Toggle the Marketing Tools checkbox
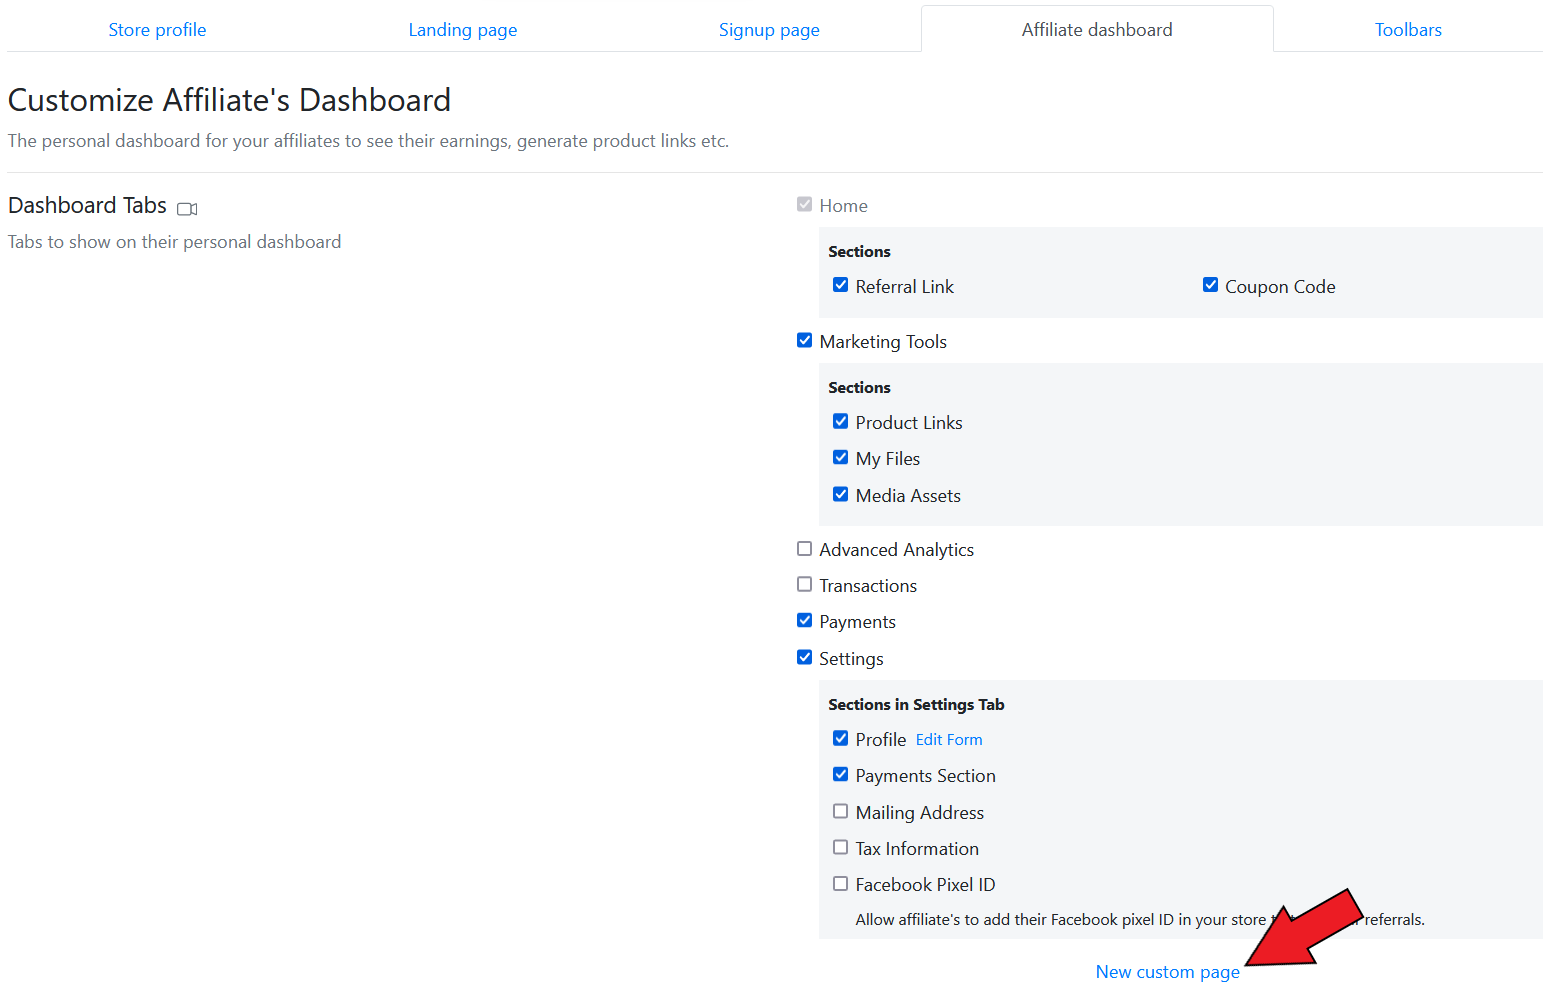 804,340
